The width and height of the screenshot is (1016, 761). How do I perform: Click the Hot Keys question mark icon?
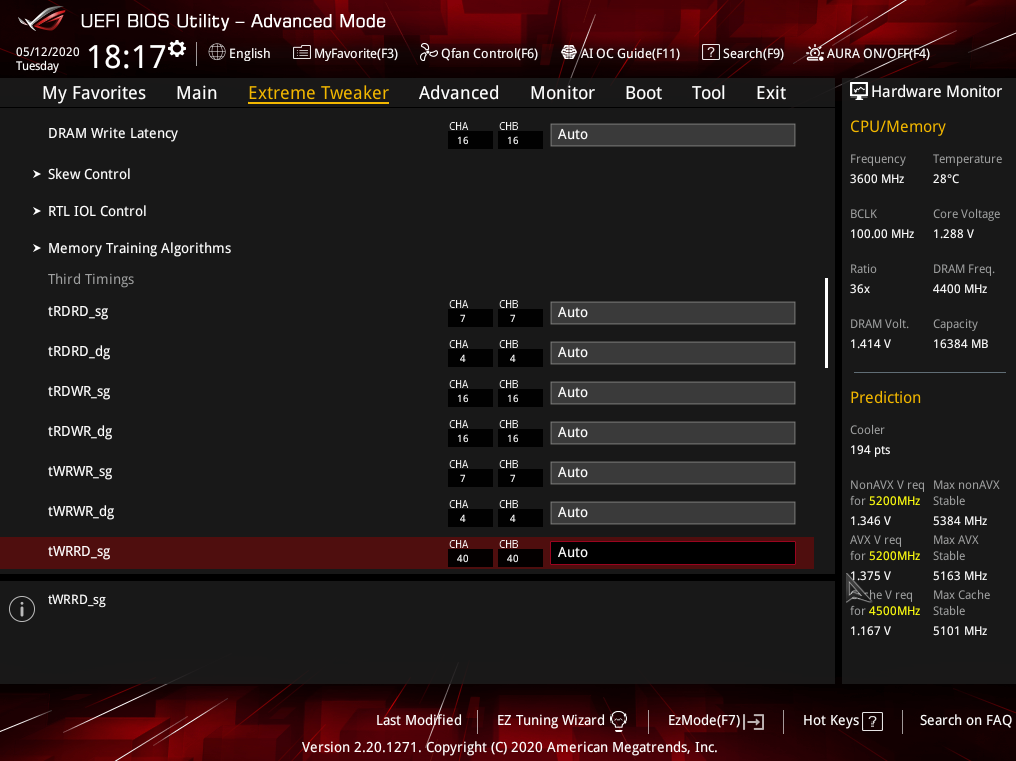[x=873, y=721]
